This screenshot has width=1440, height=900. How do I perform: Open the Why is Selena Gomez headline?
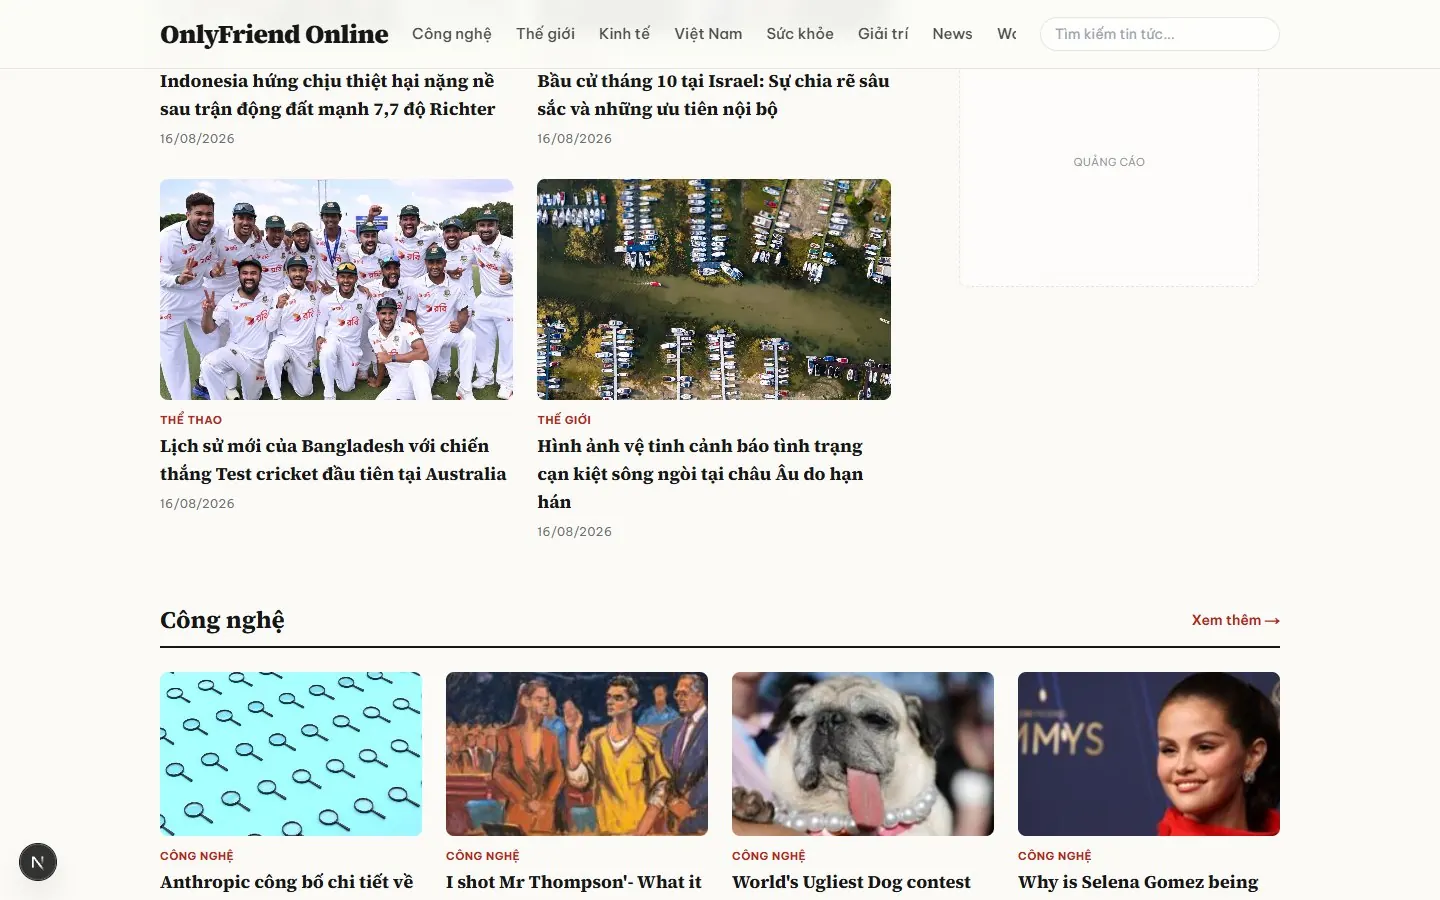coord(1138,882)
